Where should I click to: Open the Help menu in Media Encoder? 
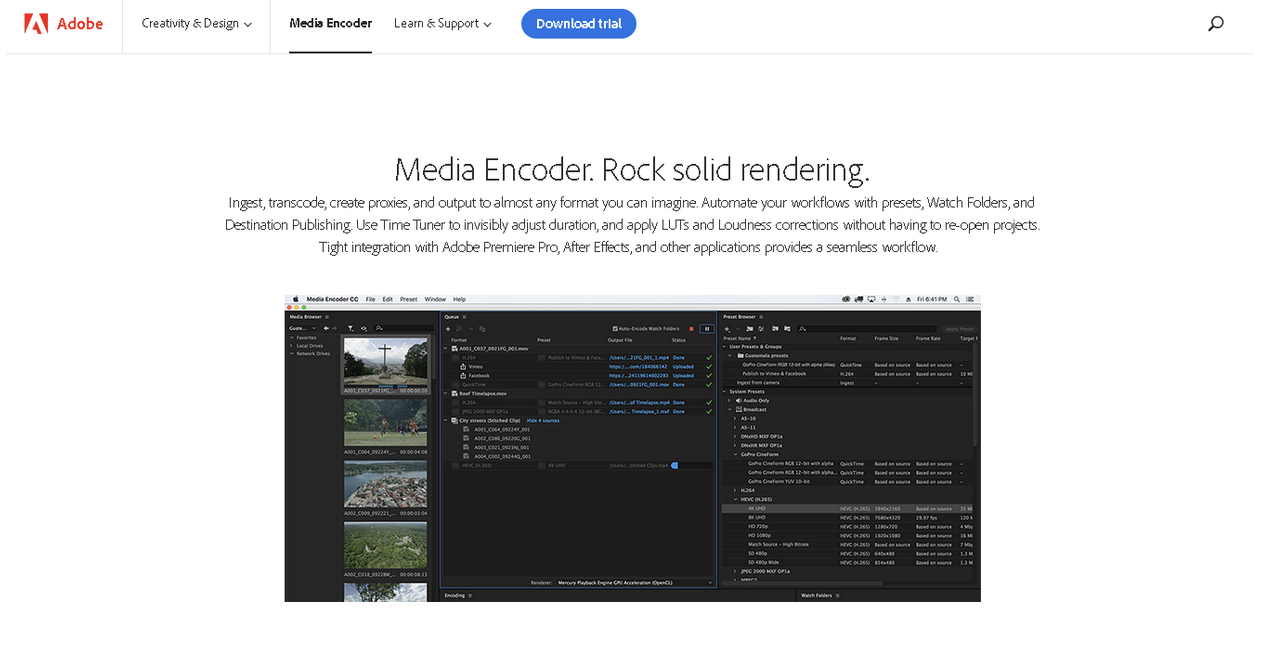click(x=459, y=299)
